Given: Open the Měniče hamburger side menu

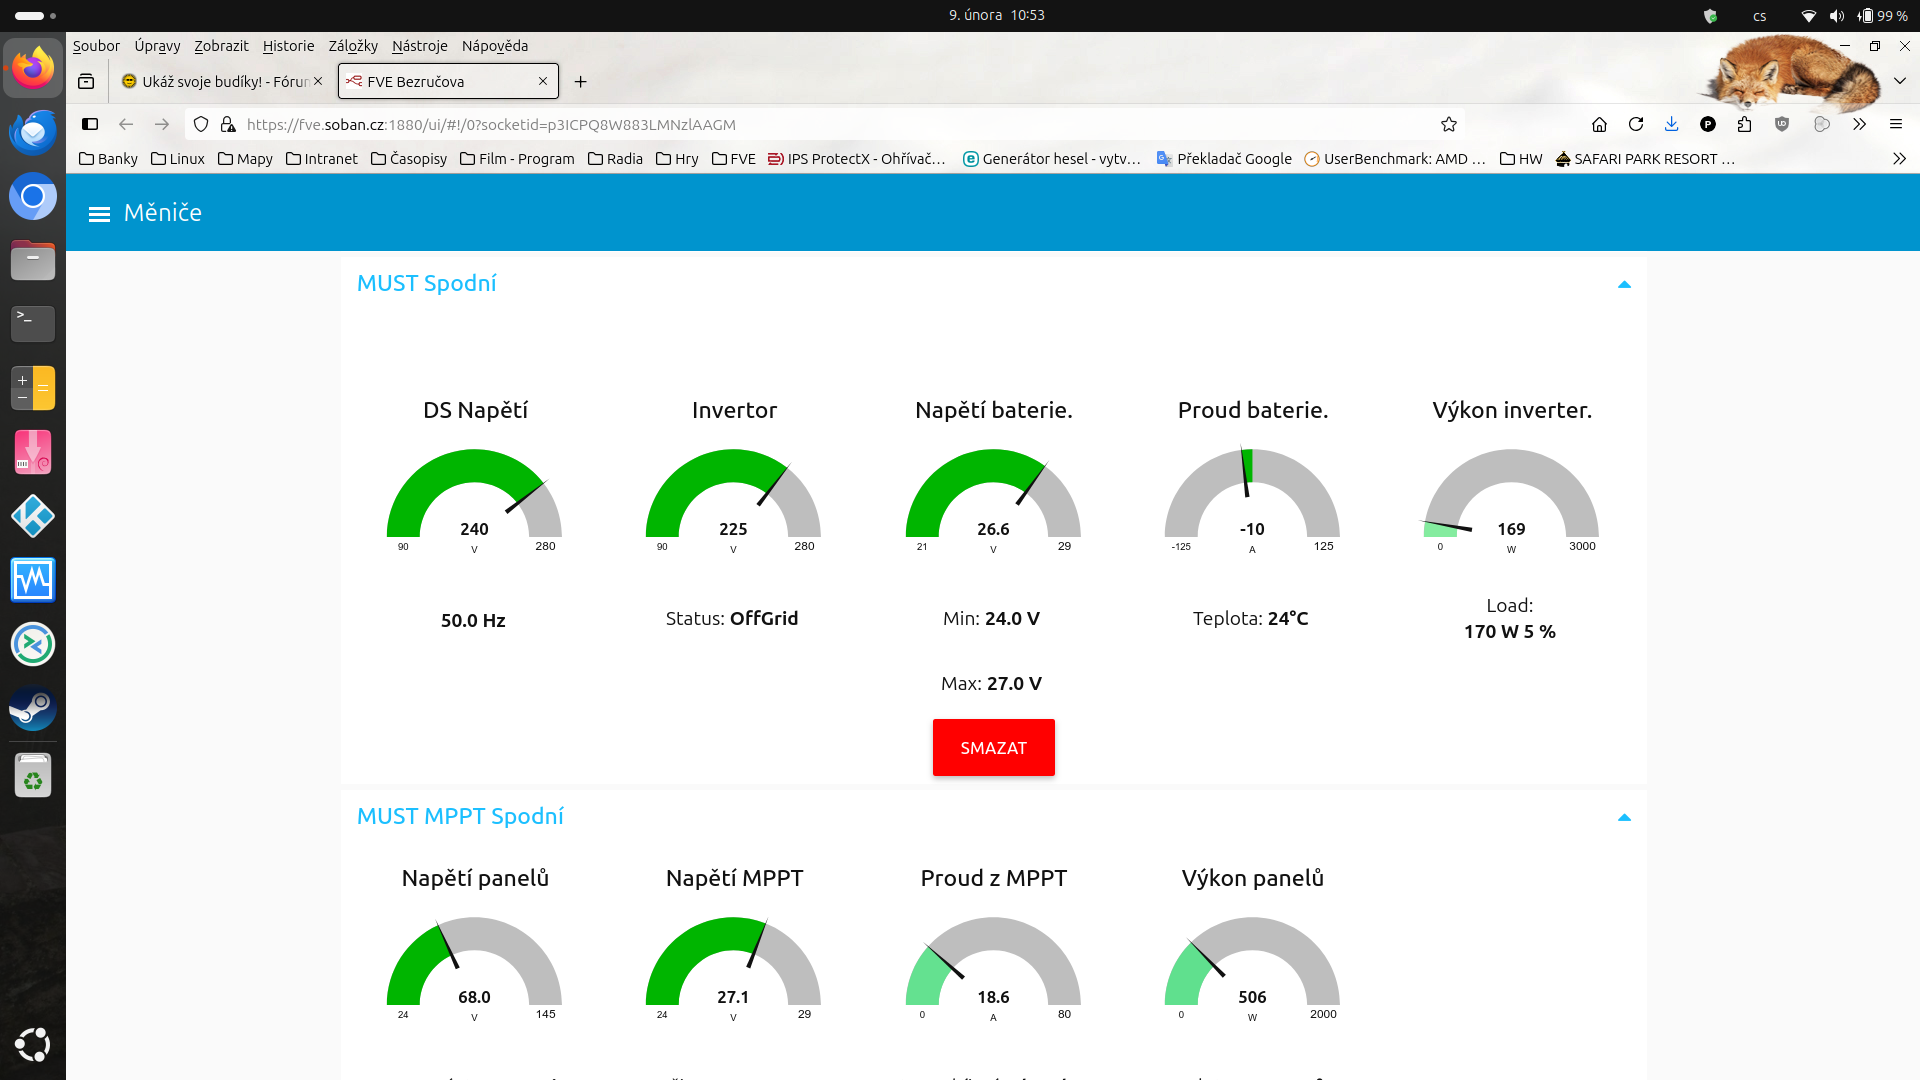Looking at the screenshot, I should [99, 214].
